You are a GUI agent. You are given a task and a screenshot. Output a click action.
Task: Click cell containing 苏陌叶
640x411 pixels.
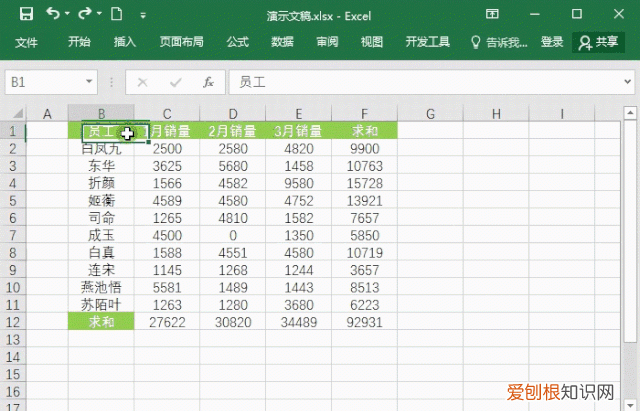[x=101, y=305]
